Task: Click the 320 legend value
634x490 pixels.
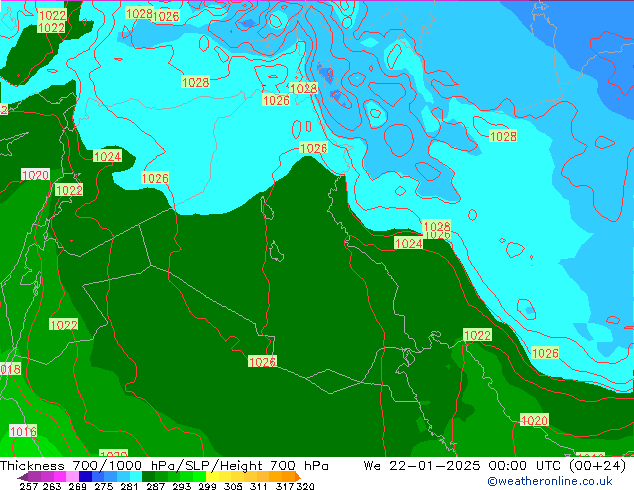Action: point(305,486)
